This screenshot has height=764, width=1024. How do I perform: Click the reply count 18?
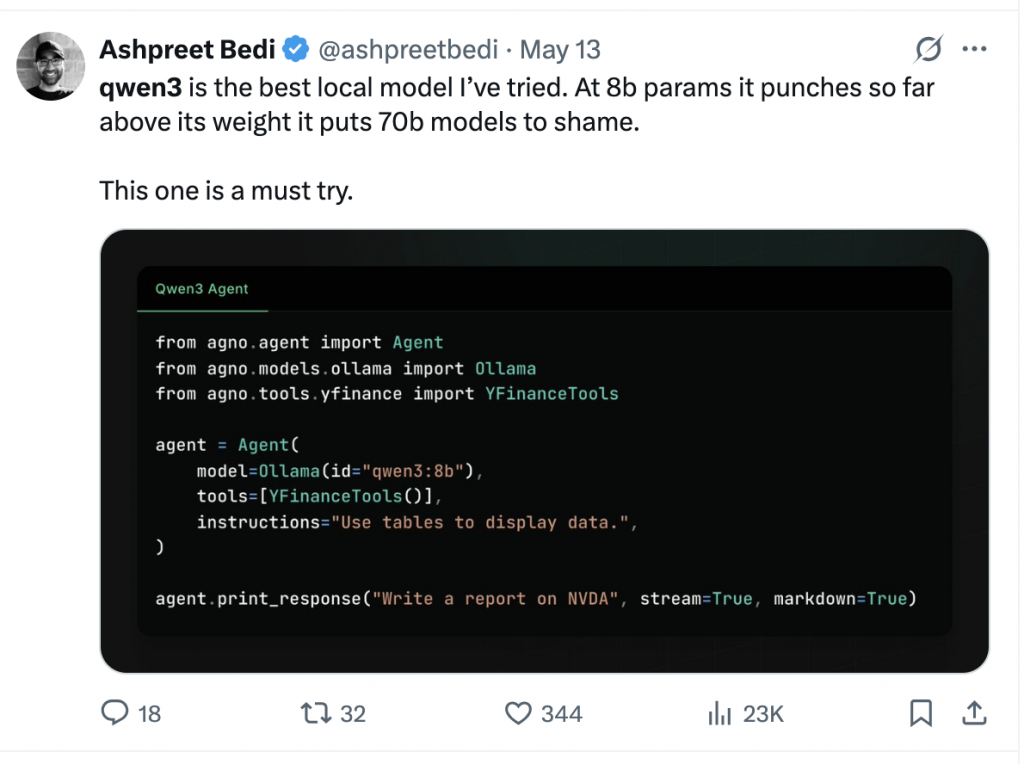click(149, 713)
